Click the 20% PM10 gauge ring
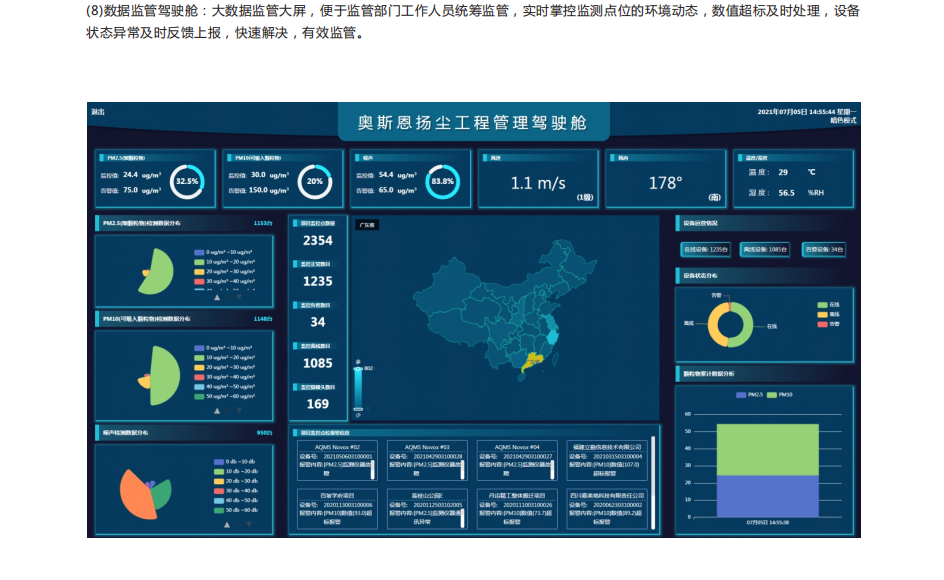 [x=315, y=181]
